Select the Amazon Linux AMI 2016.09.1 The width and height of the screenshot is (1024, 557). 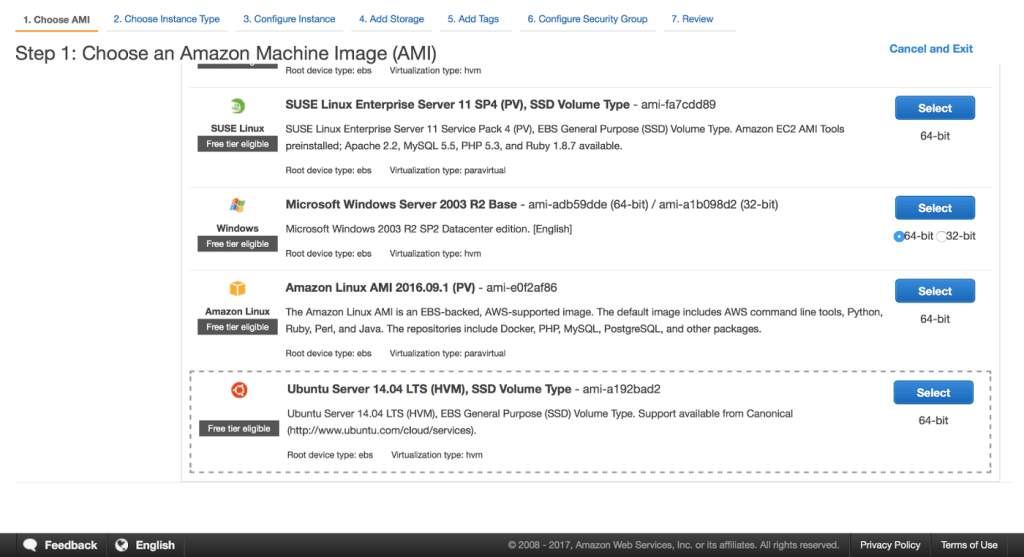click(x=935, y=291)
